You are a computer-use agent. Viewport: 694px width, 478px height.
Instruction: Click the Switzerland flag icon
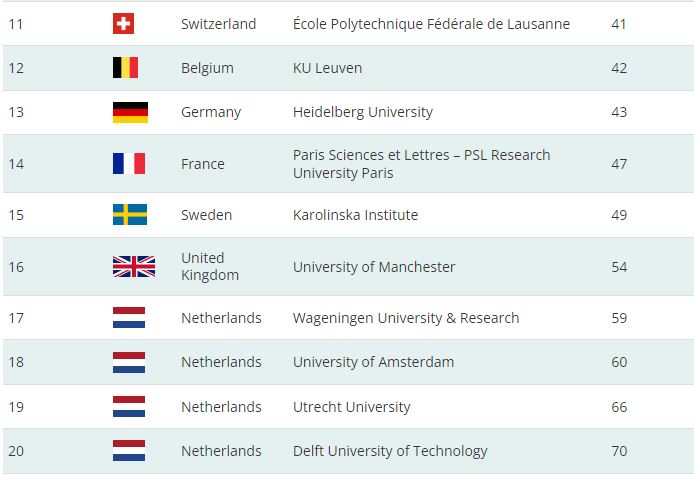click(x=123, y=23)
